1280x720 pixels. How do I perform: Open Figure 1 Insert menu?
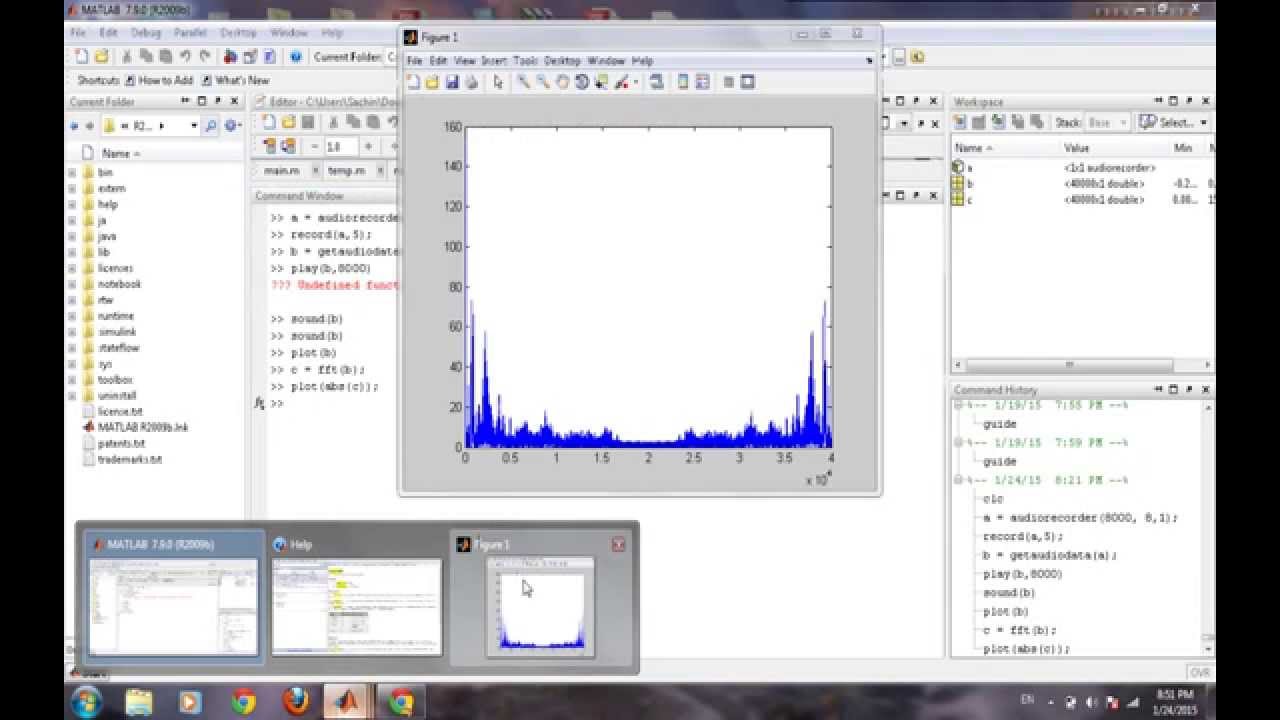point(494,61)
